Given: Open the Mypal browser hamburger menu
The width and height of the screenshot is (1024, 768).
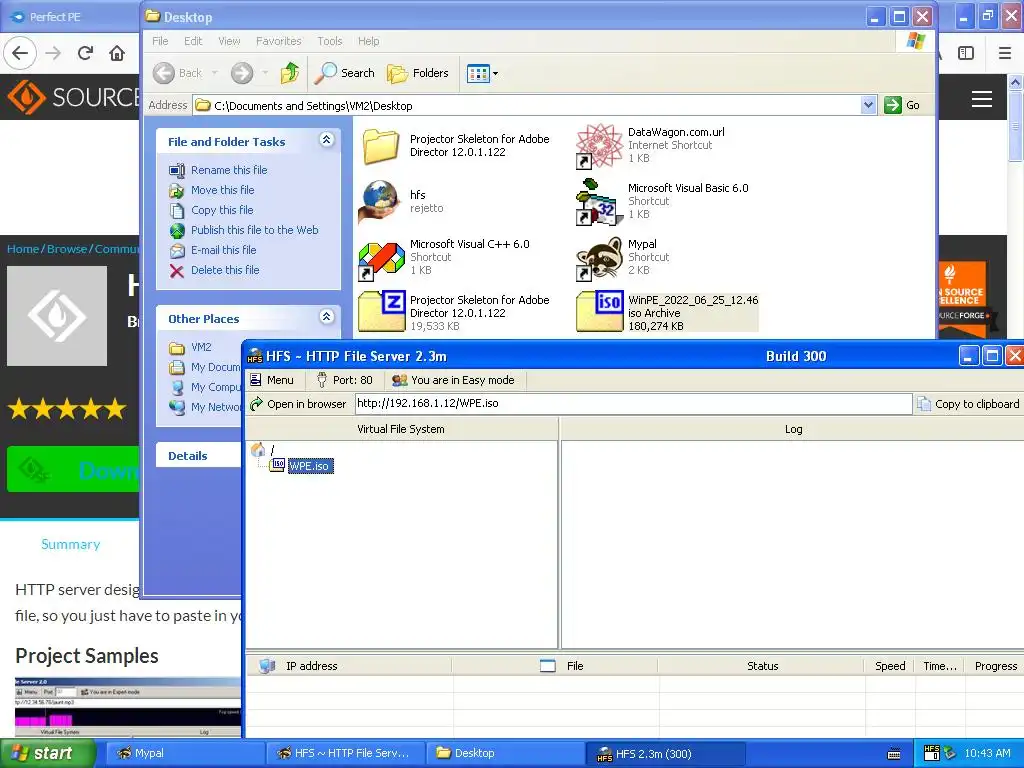Looking at the screenshot, I should [x=1005, y=53].
